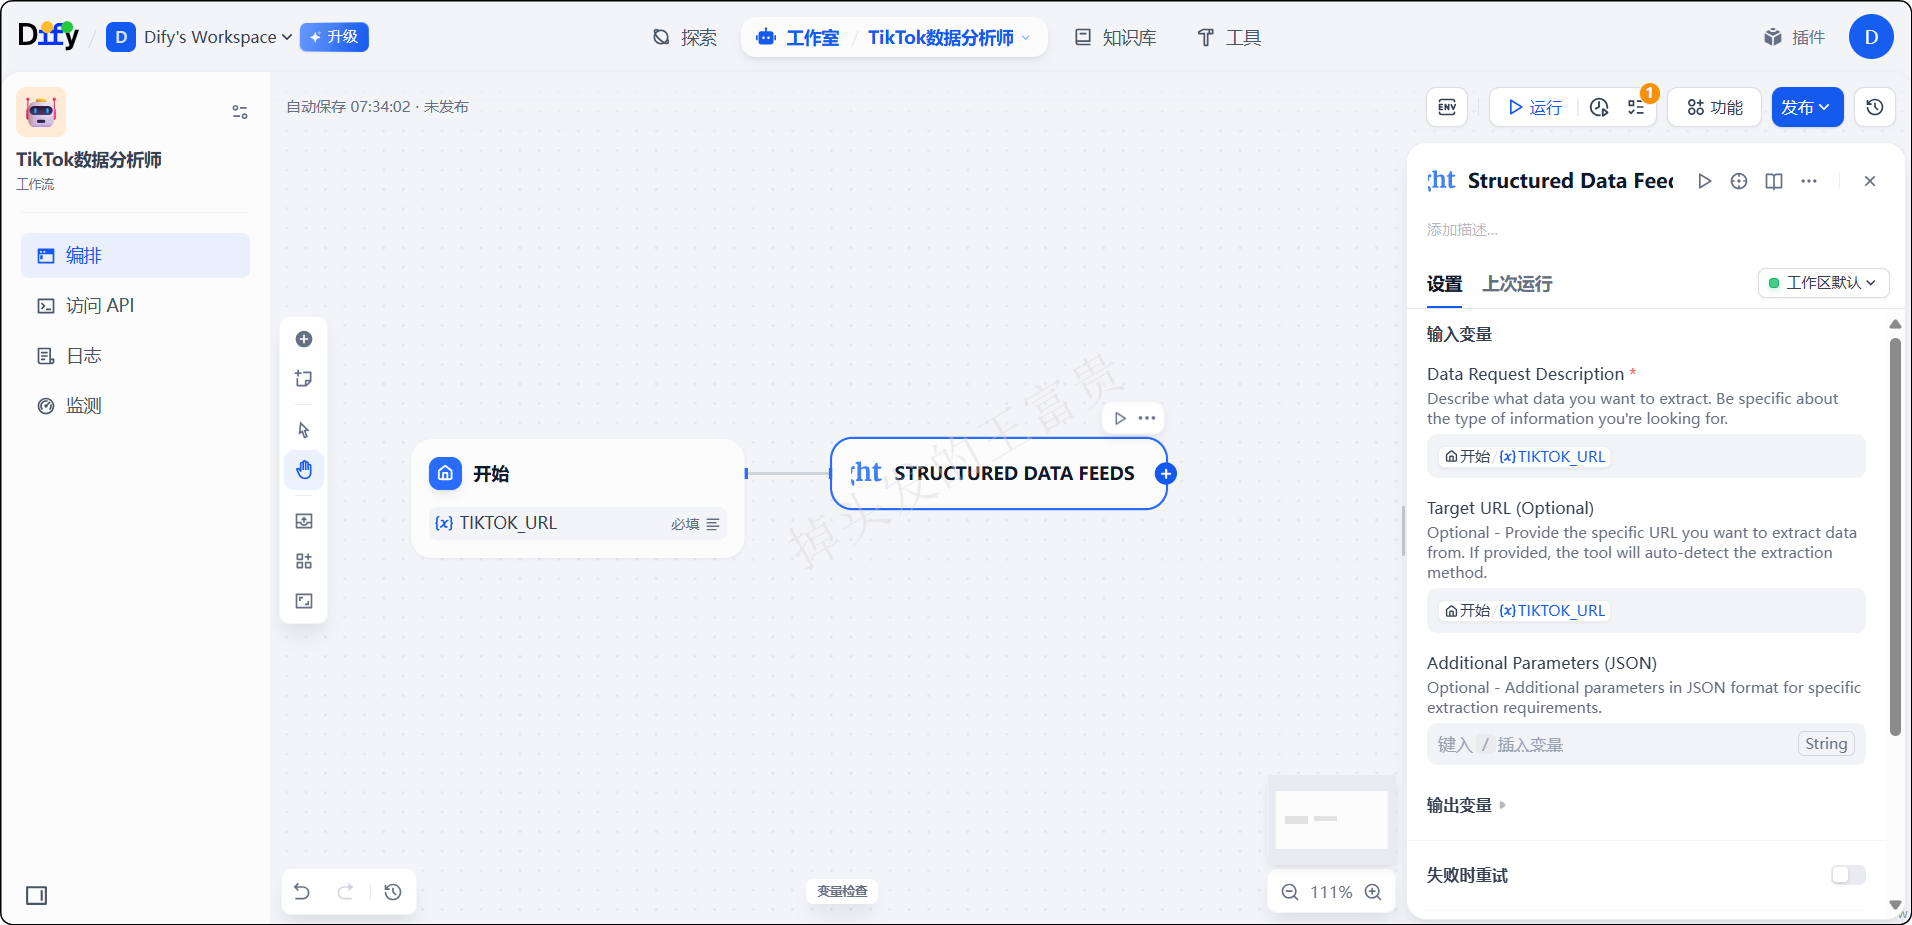Image resolution: width=1912 pixels, height=925 pixels.
Task: Open the 插件 plugins page
Action: pos(1794,37)
